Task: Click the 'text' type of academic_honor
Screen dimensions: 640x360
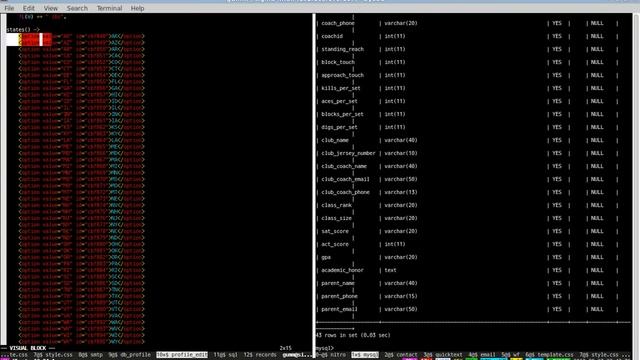Action: tap(390, 270)
